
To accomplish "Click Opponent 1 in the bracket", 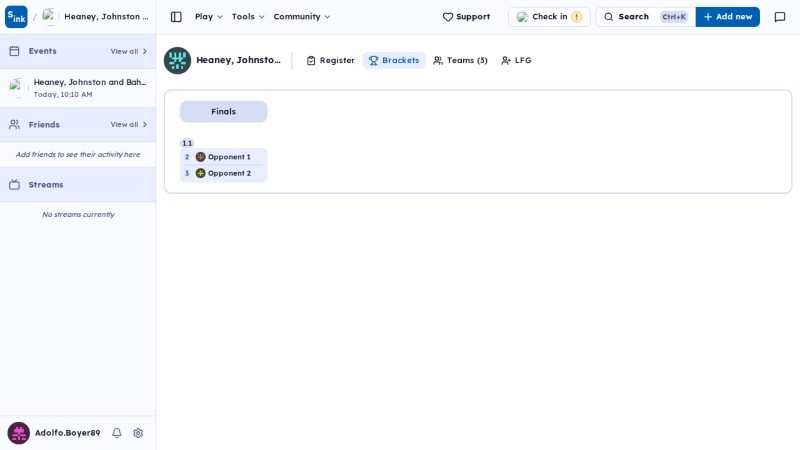I will pyautogui.click(x=223, y=157).
